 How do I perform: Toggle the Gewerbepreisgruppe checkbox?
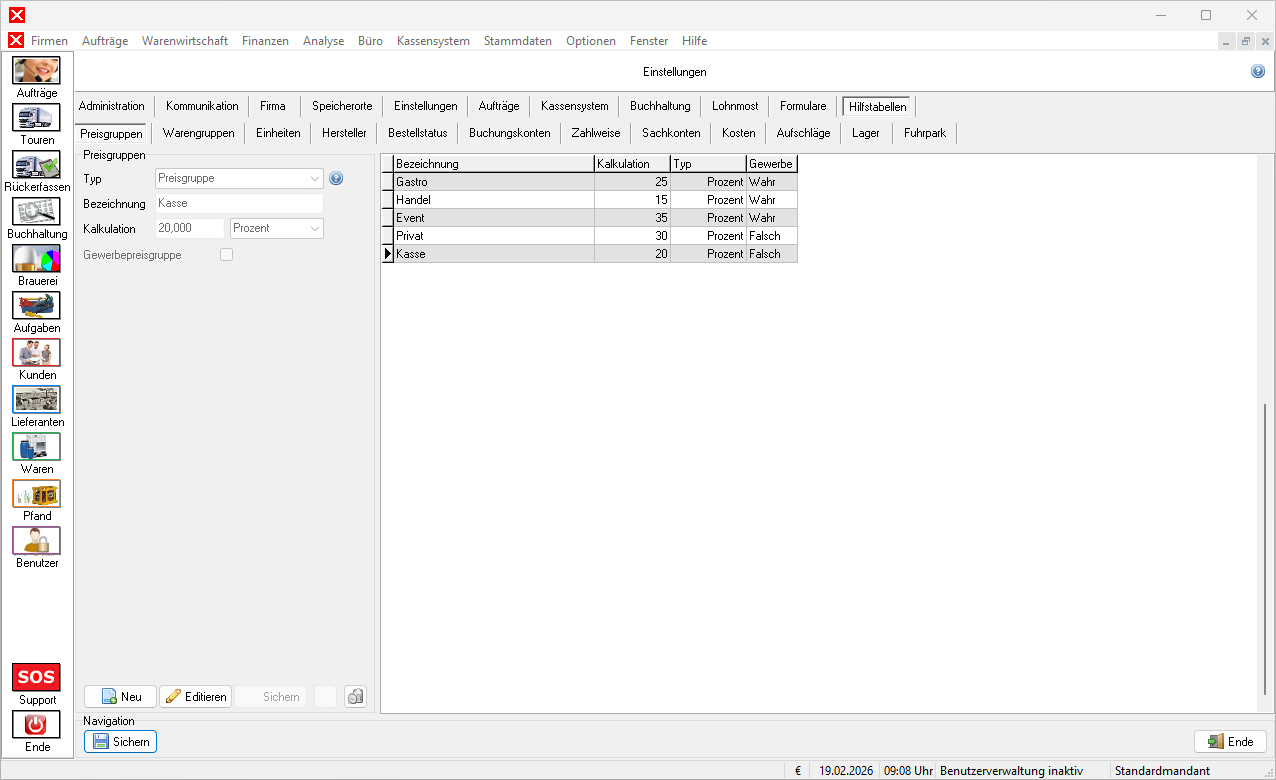(x=226, y=255)
